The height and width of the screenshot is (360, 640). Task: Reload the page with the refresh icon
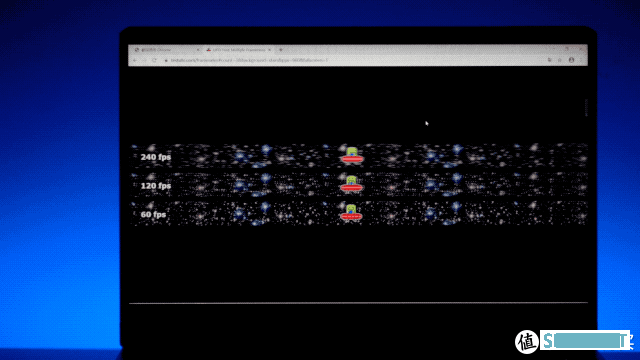(x=154, y=60)
